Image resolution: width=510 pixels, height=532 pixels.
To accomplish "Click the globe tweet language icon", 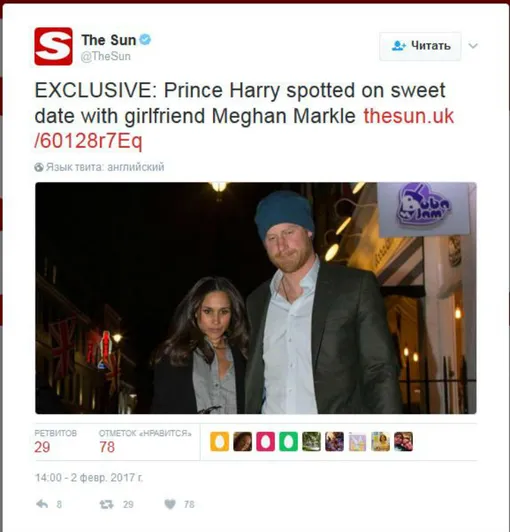I will point(39,167).
